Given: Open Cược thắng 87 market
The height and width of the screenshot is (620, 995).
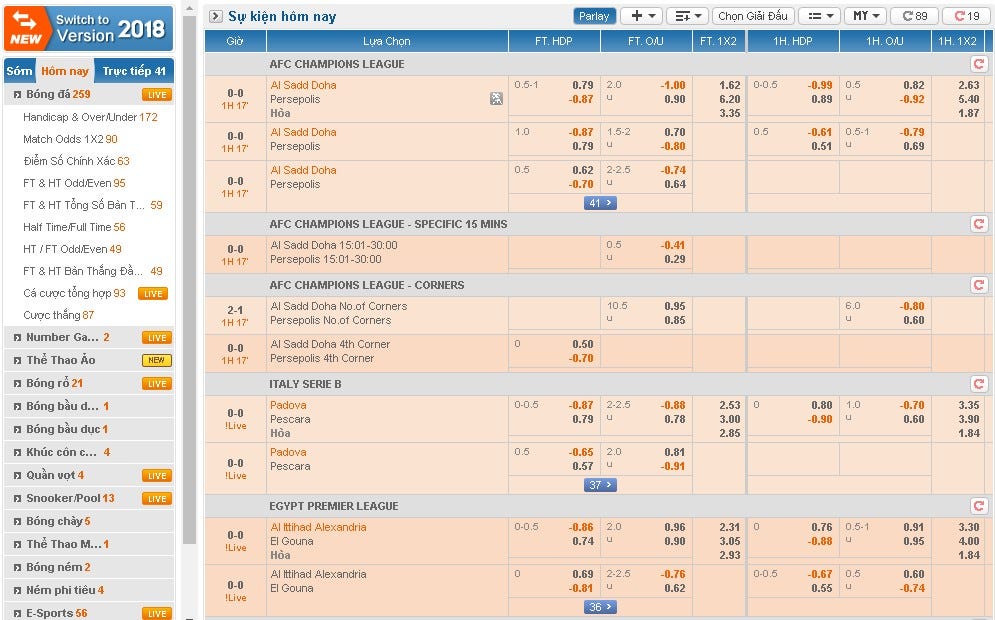Looking at the screenshot, I should [58, 315].
